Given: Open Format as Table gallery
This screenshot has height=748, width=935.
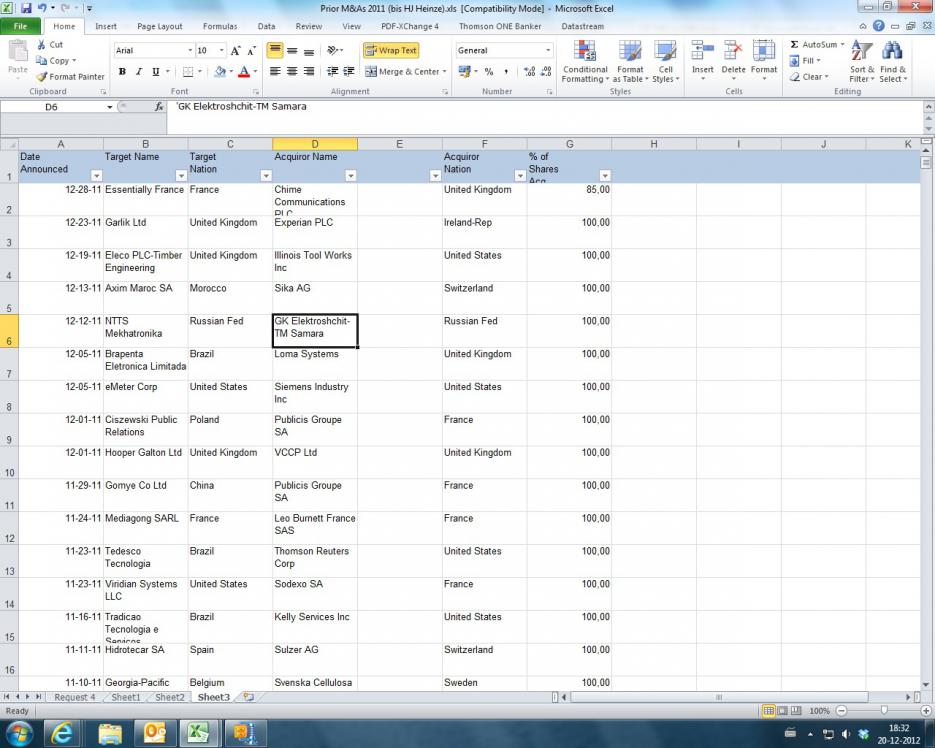Looking at the screenshot, I should [x=630, y=61].
